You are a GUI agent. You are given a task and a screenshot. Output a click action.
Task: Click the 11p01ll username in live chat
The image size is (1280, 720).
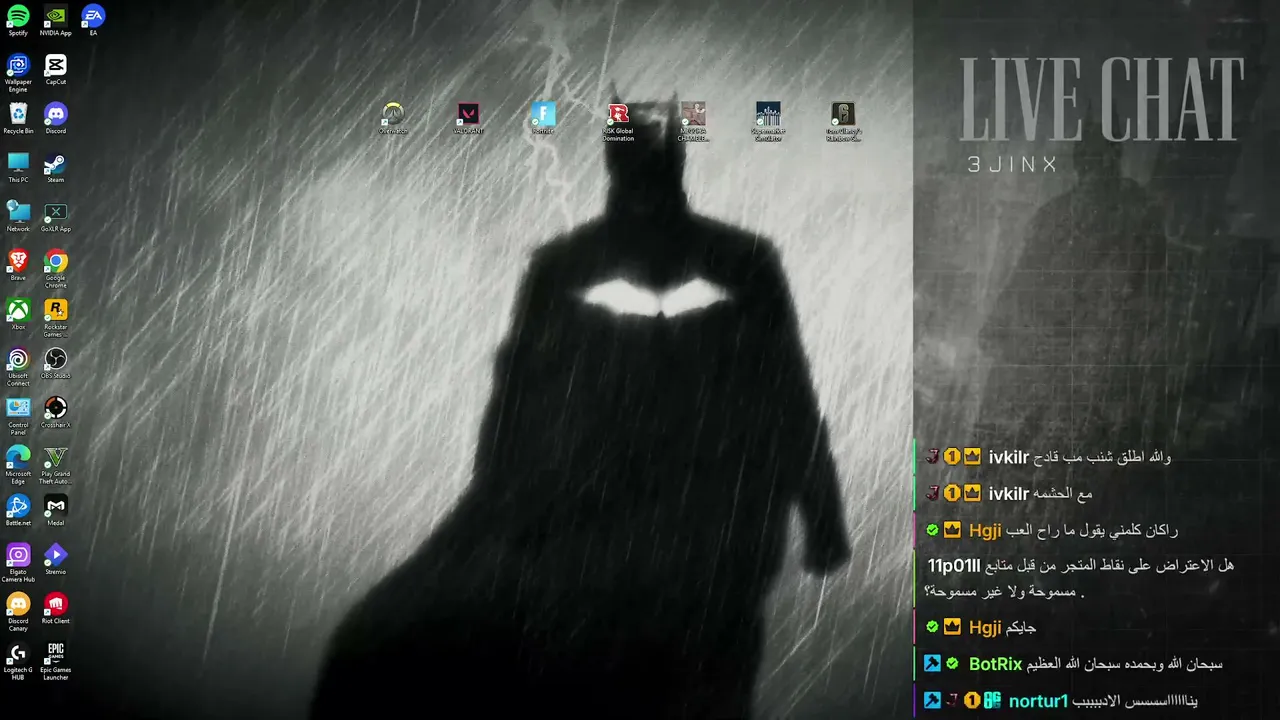954,566
